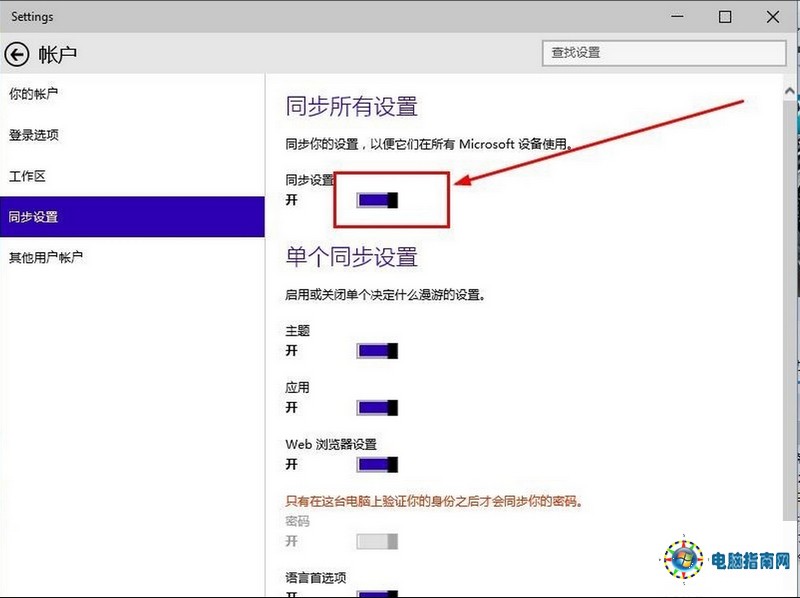
Task: Click the 语言首选项 label
Action: click(x=316, y=578)
